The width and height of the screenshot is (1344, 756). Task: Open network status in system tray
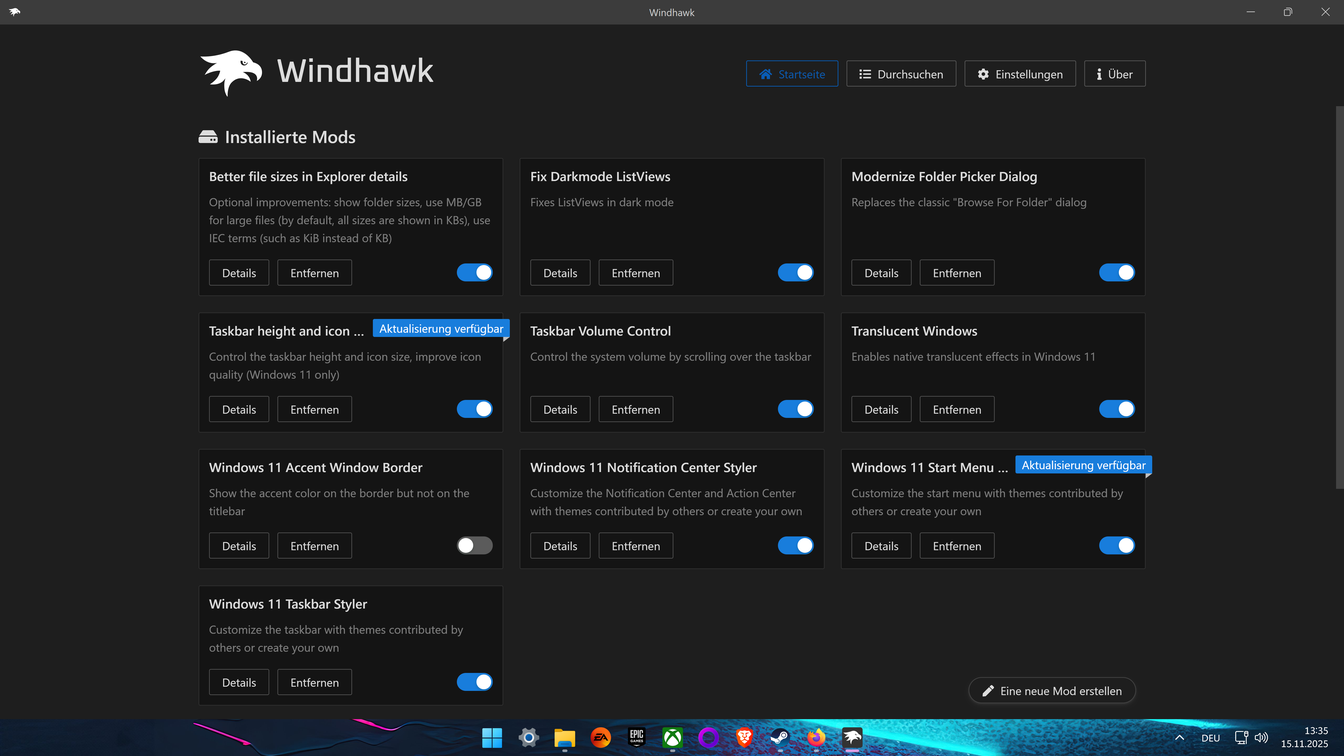point(1241,738)
